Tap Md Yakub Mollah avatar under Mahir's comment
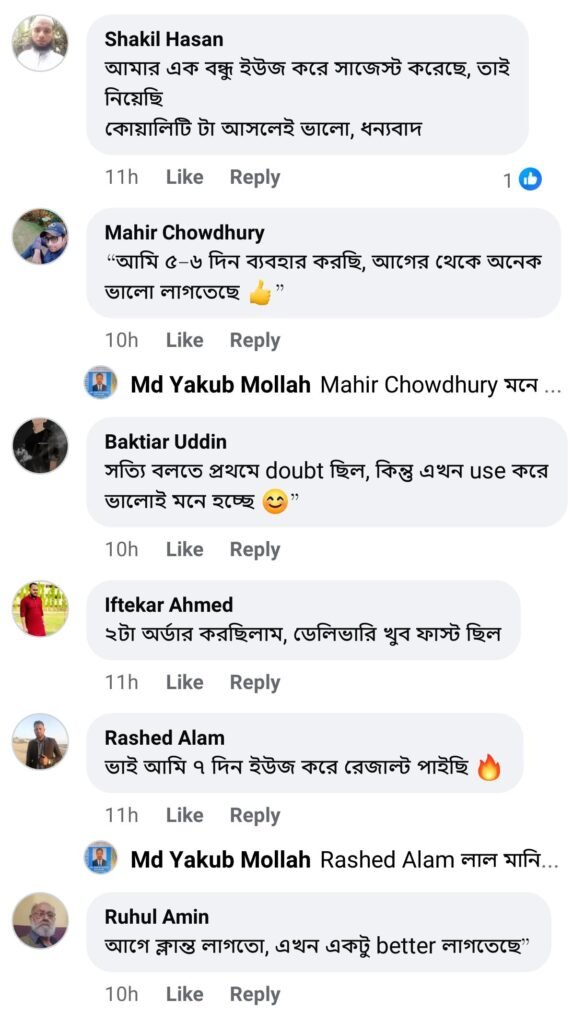This screenshot has height=1024, width=585. click(101, 383)
